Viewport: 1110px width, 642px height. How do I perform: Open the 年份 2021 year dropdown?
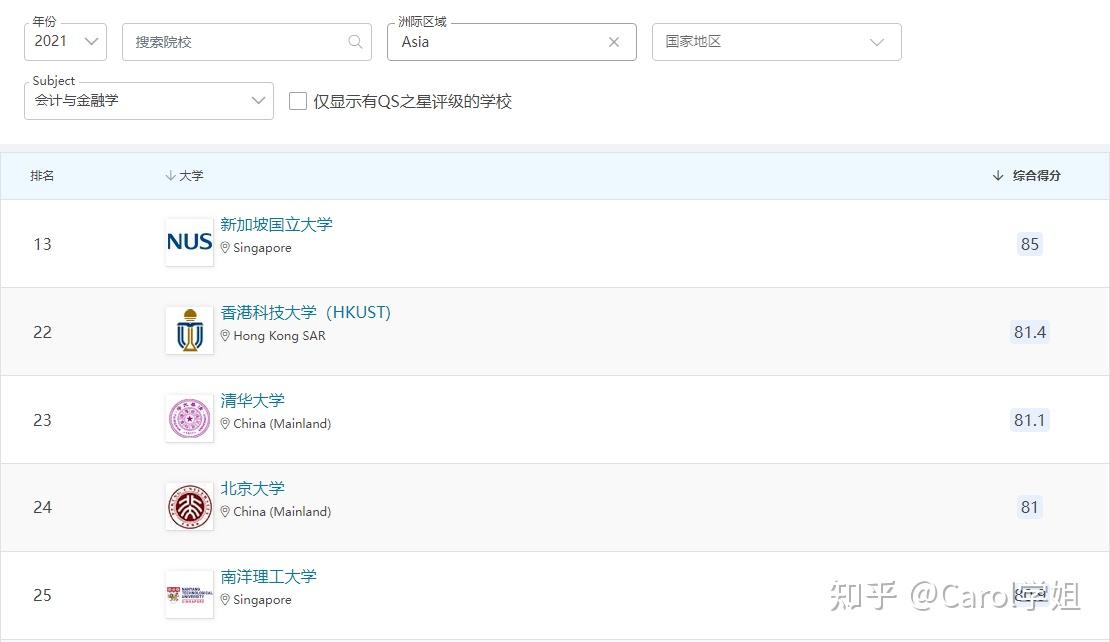[x=65, y=42]
